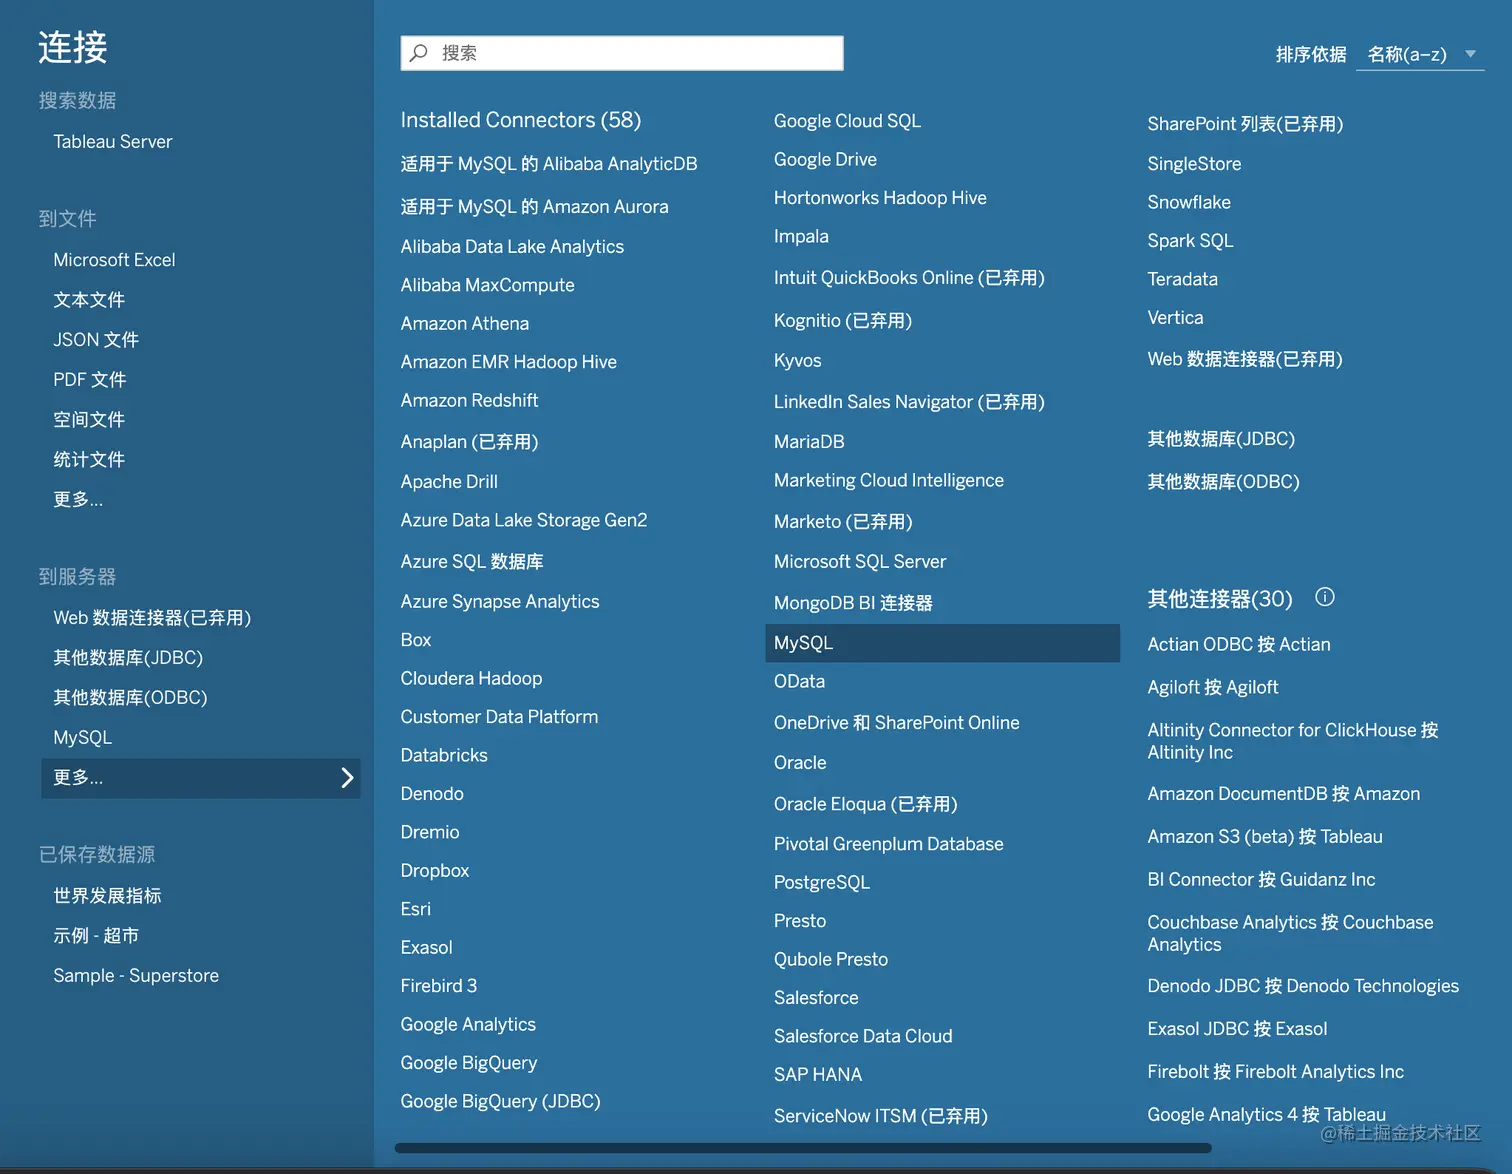The image size is (1512, 1174).
Task: Select MongoDB BI 连接器
Action: click(x=853, y=603)
